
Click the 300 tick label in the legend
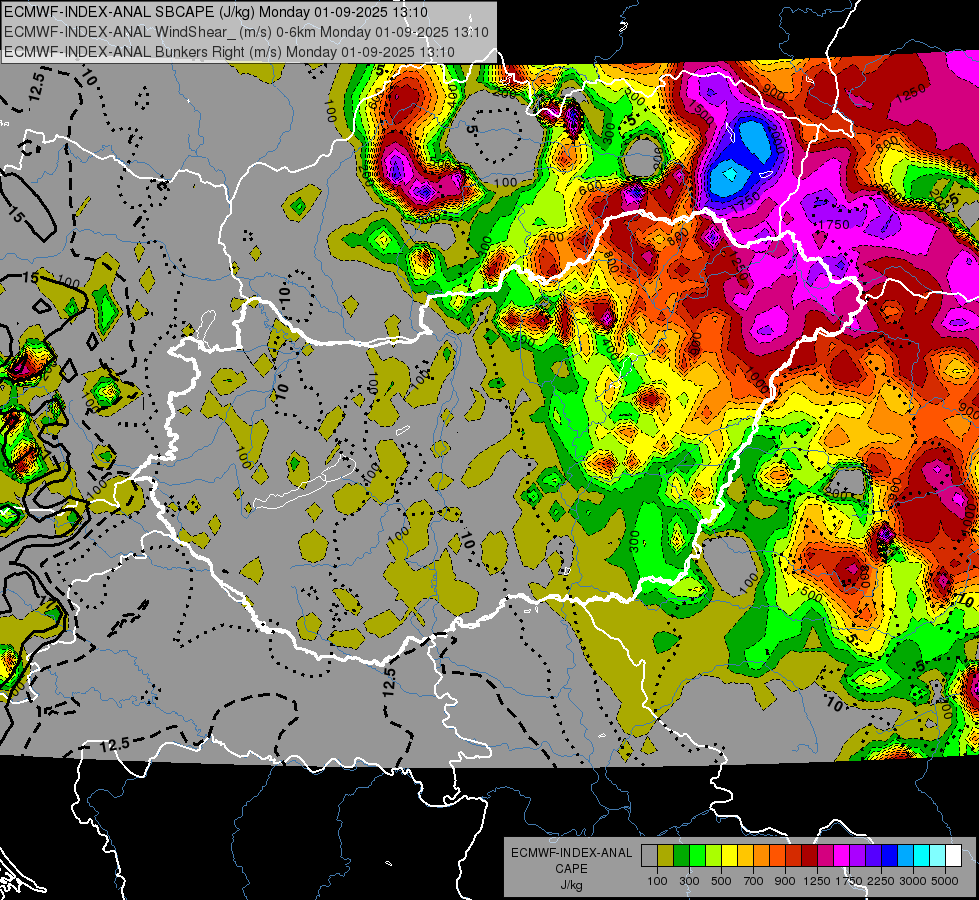689,881
